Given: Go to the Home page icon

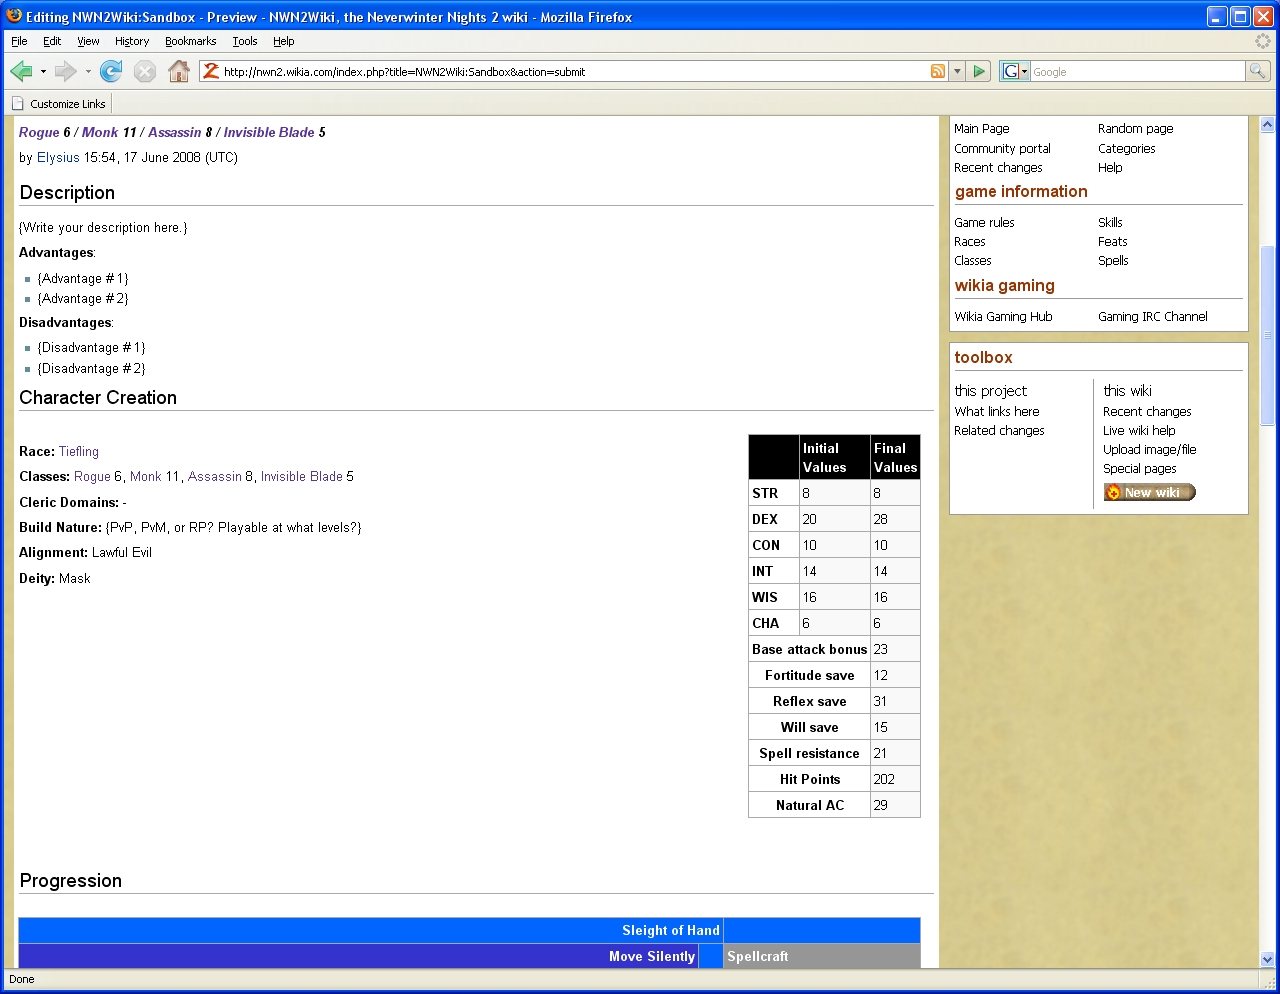Looking at the screenshot, I should click(x=179, y=71).
